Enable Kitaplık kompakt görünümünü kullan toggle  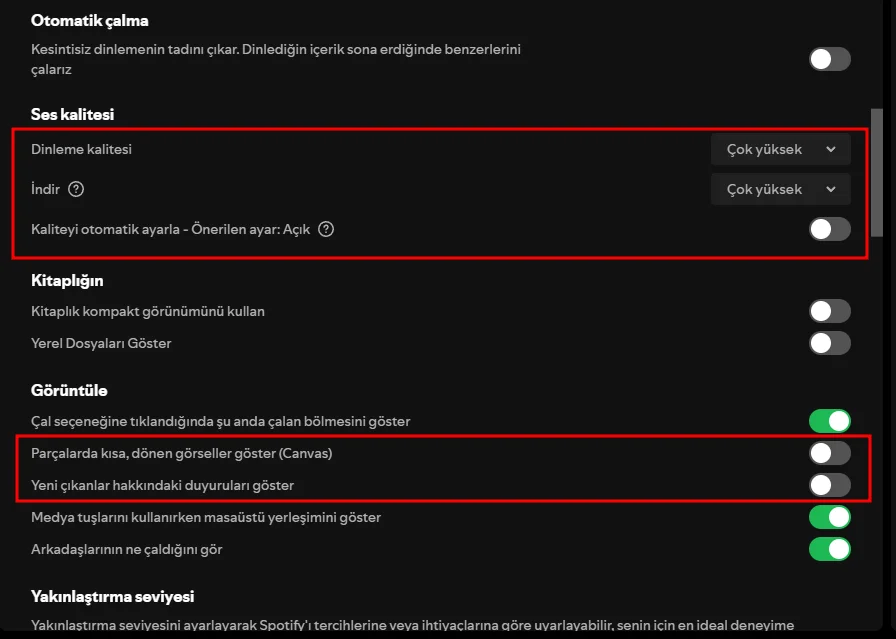click(829, 311)
